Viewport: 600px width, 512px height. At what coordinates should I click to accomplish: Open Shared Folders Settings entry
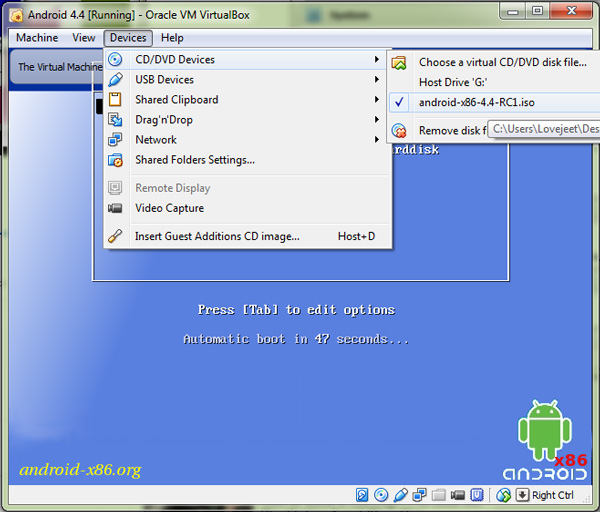coord(248,160)
